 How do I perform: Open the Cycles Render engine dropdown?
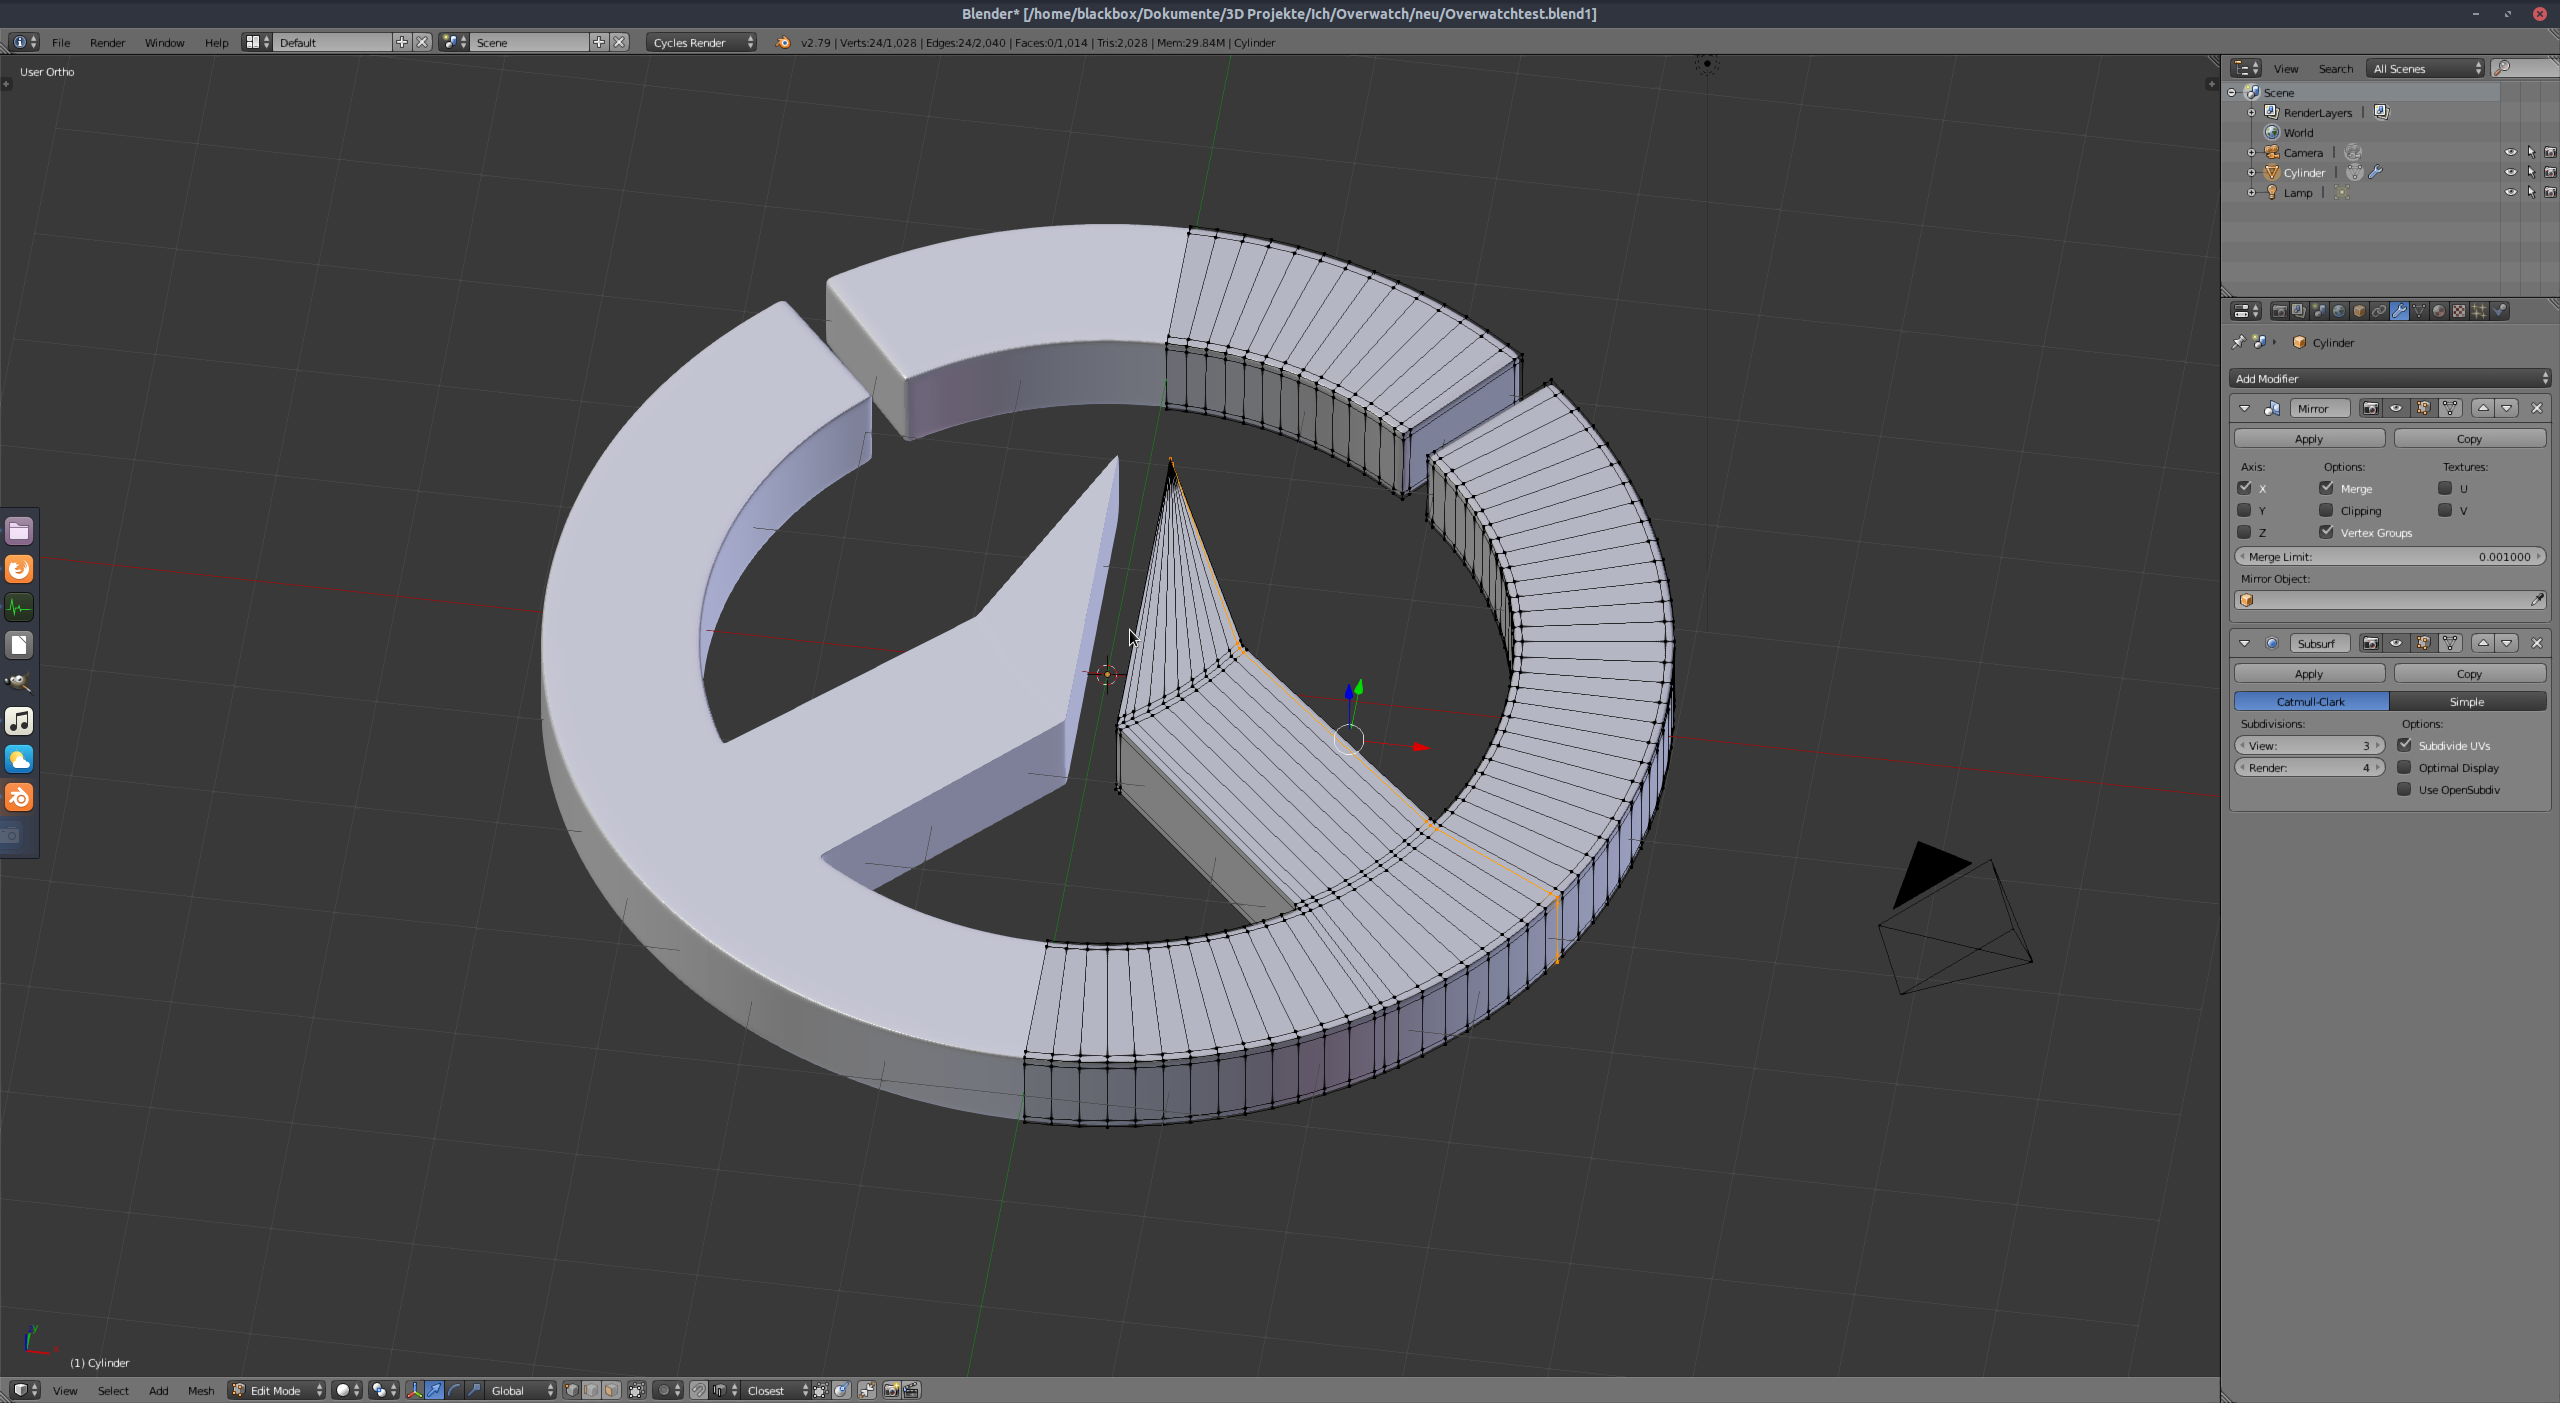point(701,42)
